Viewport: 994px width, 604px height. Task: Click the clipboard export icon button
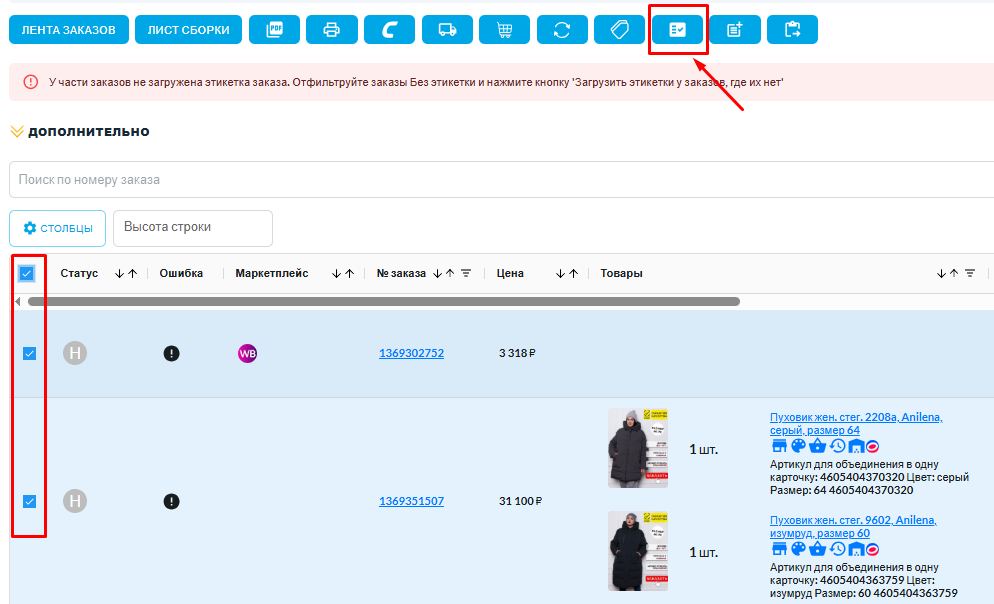(792, 30)
